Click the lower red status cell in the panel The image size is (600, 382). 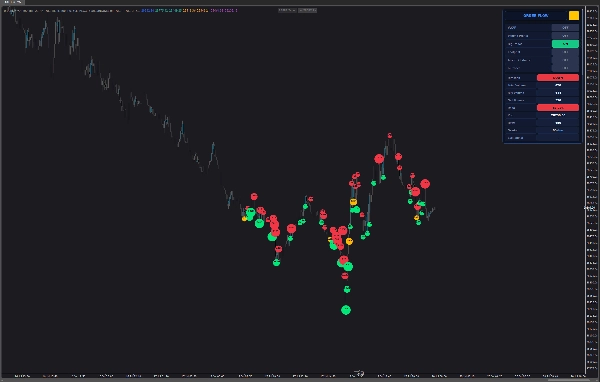[x=558, y=108]
